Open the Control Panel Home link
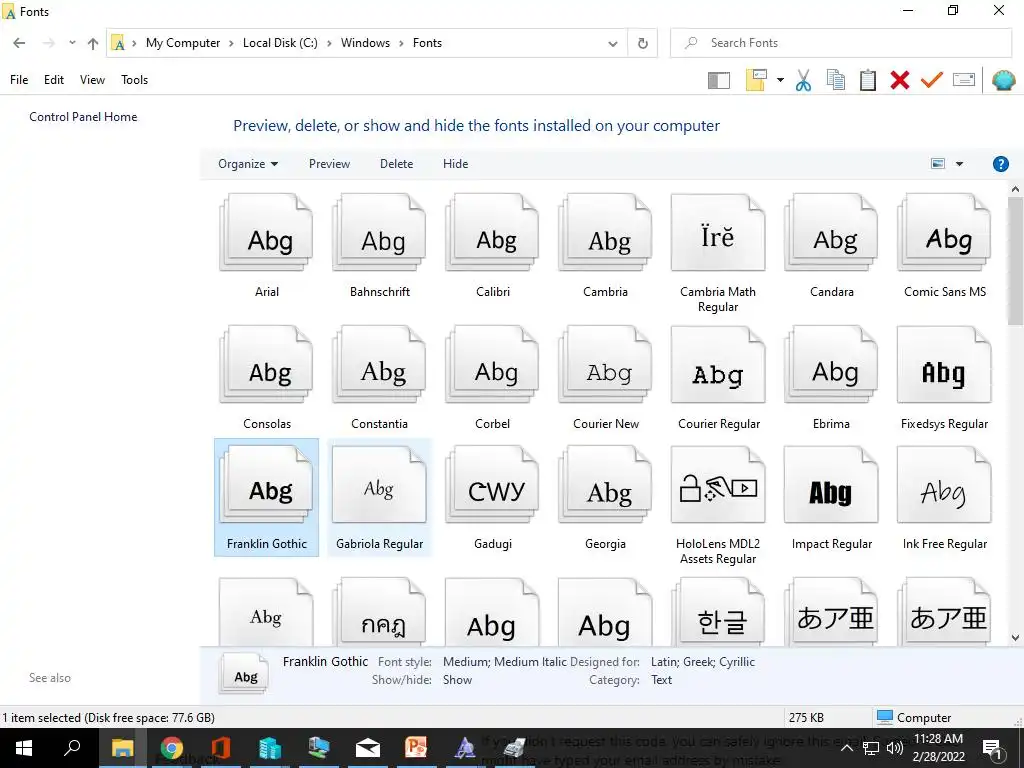The height and width of the screenshot is (768, 1024). 83,117
